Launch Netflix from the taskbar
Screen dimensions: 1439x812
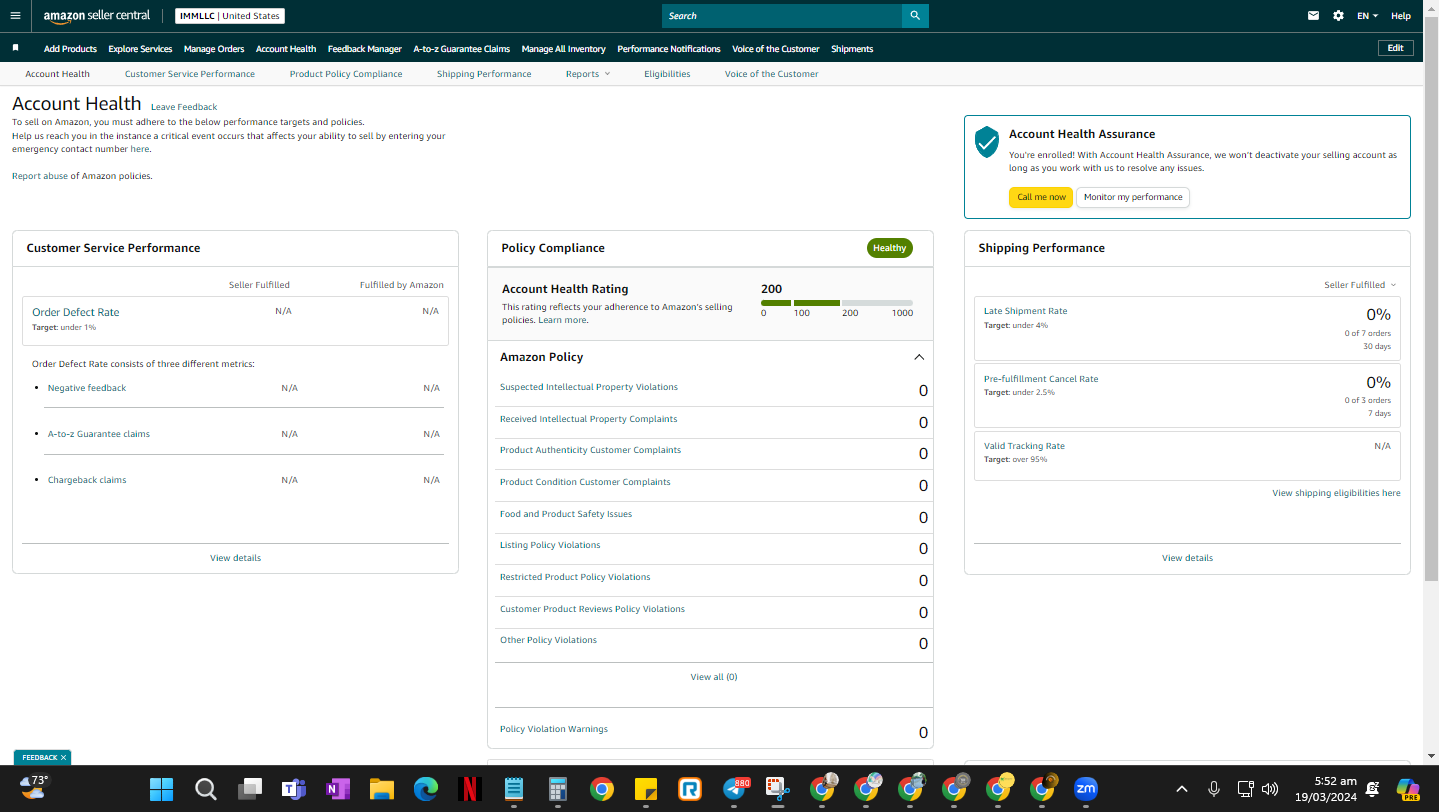pyautogui.click(x=469, y=789)
